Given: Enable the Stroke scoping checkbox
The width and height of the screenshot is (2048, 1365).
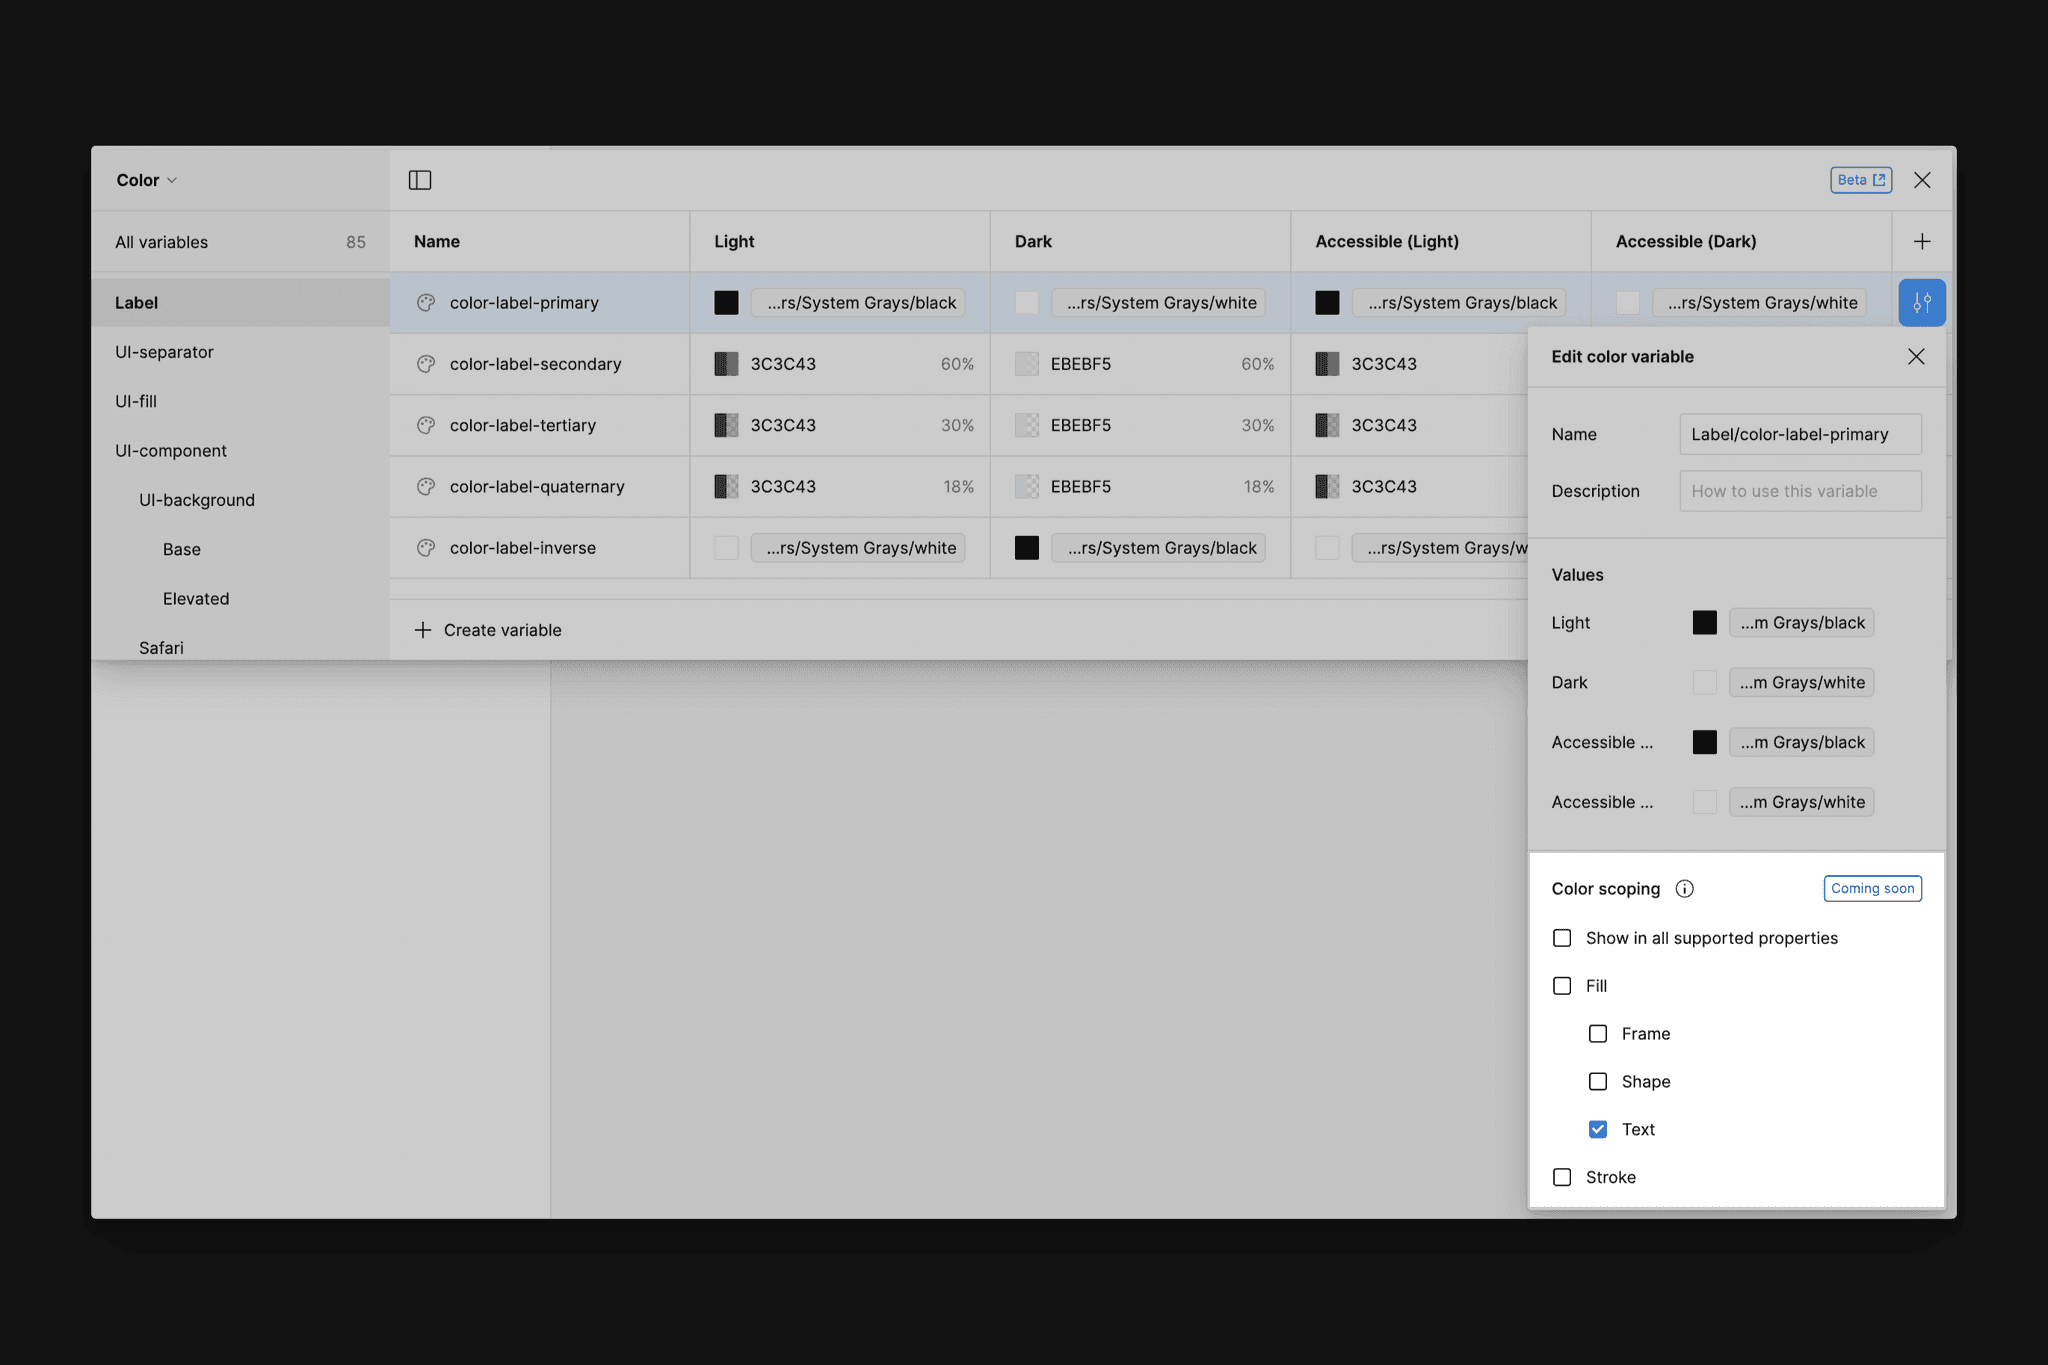Looking at the screenshot, I should 1562,1177.
